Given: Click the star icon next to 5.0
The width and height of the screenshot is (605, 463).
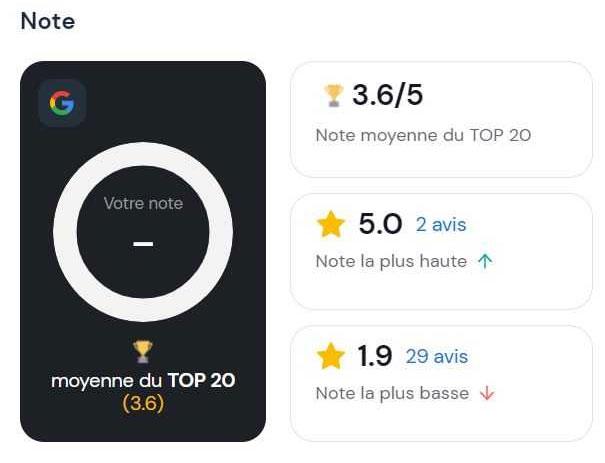Looking at the screenshot, I should (x=331, y=224).
